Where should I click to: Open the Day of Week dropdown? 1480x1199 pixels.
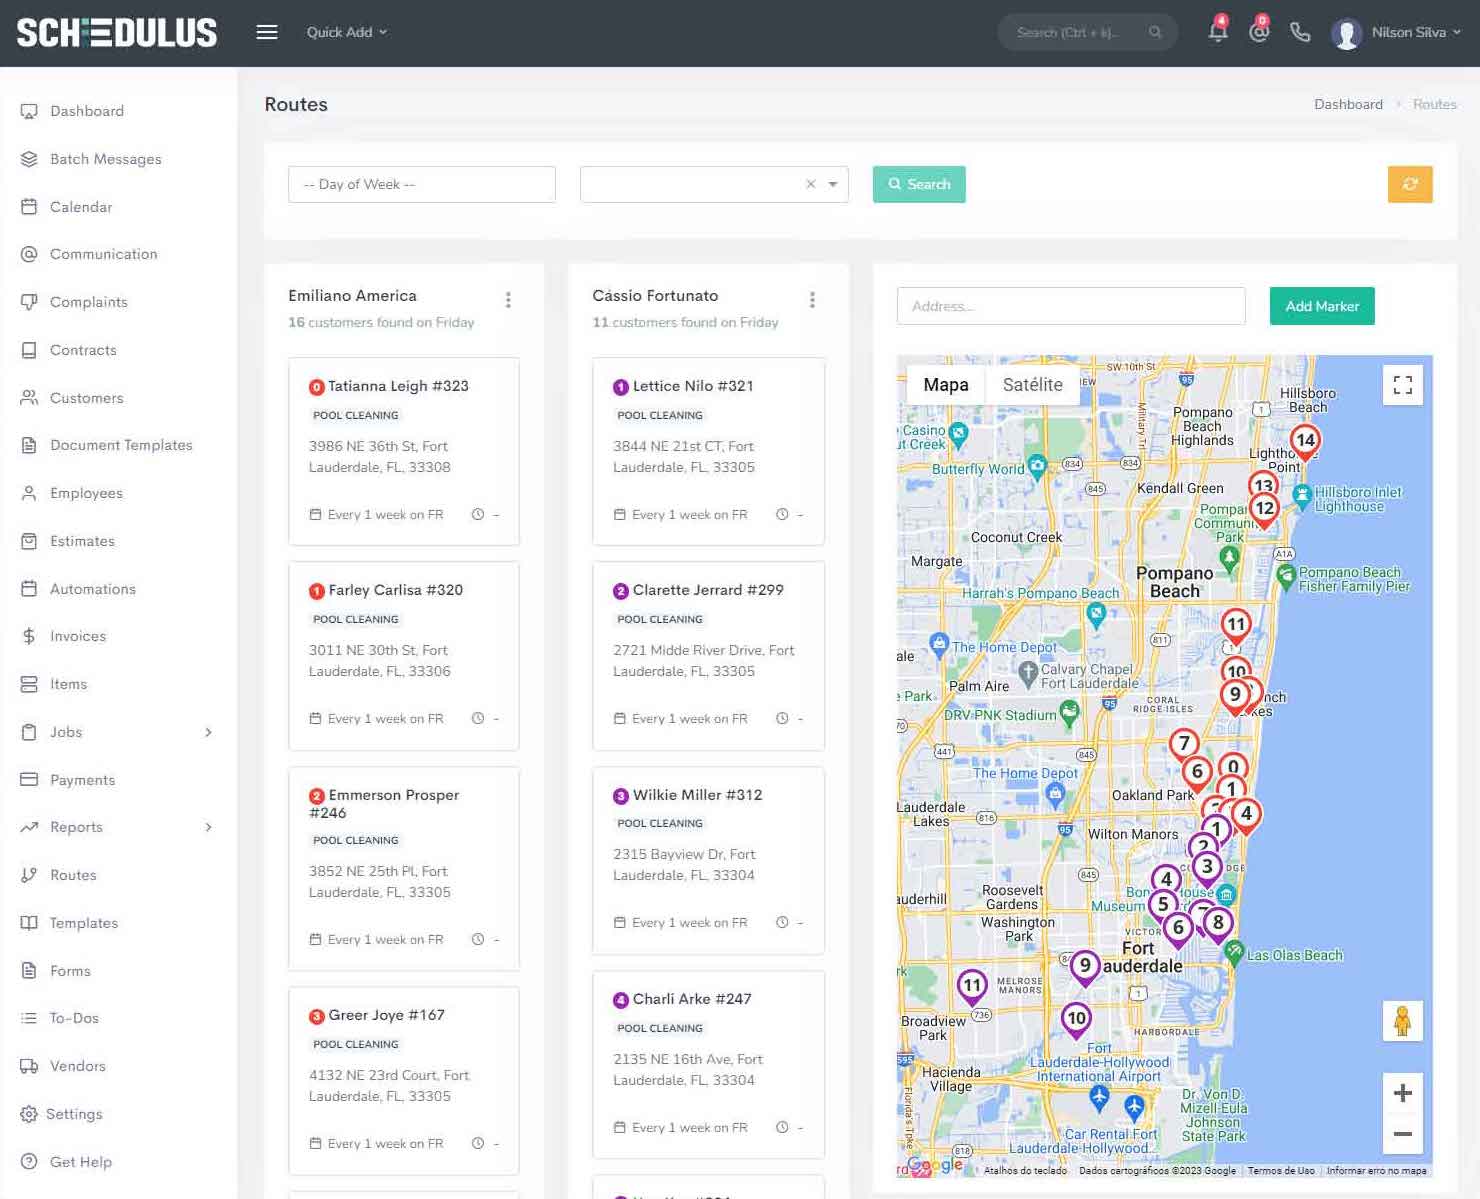click(x=421, y=184)
